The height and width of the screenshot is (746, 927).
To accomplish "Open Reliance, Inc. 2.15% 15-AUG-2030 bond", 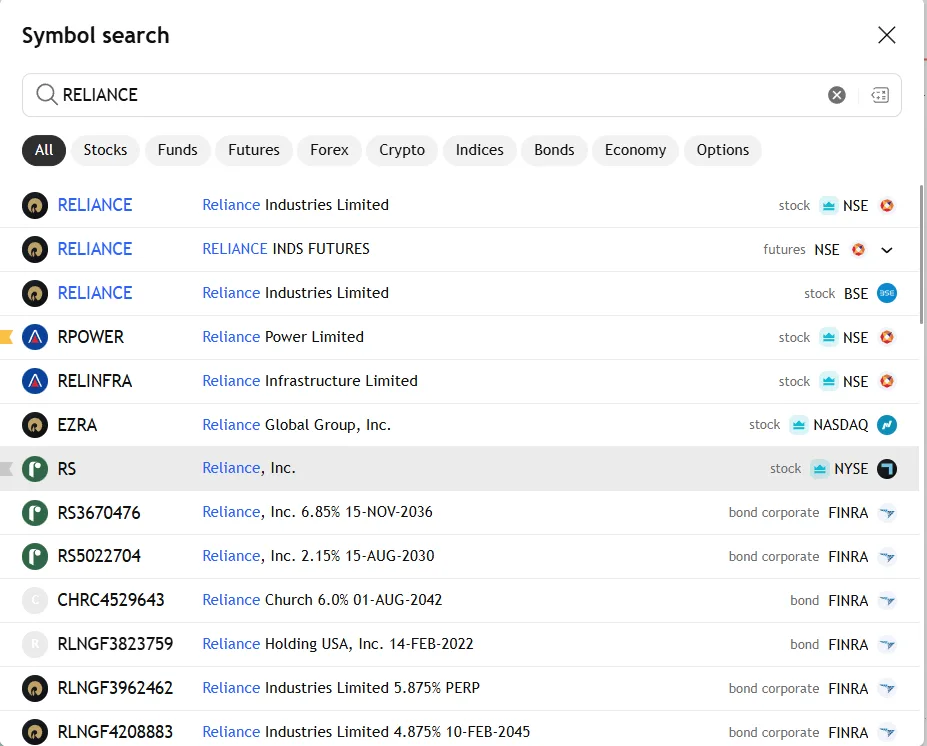I will [x=459, y=557].
